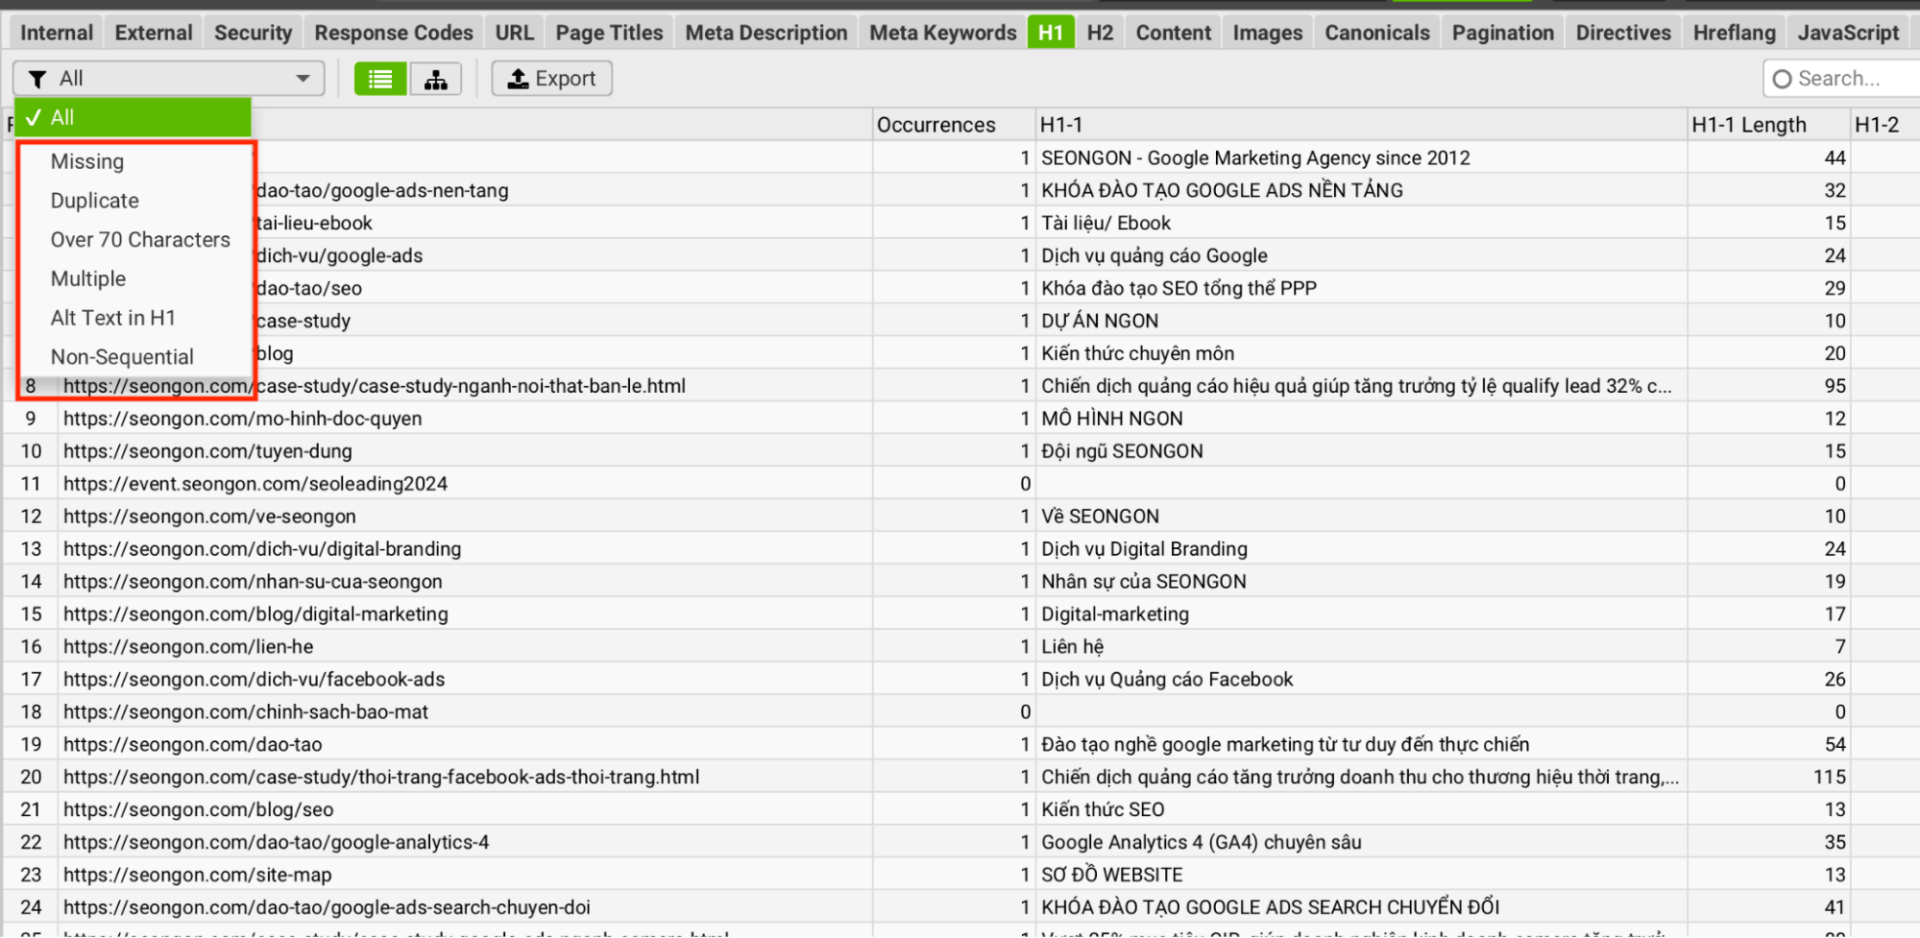1920x938 pixels.
Task: Filter by Over 70 Characters
Action: [x=140, y=240]
